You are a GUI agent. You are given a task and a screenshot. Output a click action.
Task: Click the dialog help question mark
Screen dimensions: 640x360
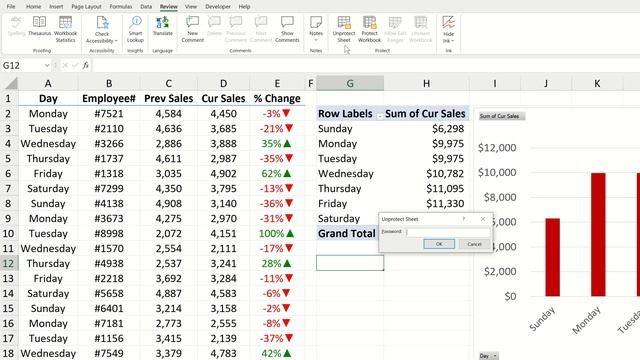point(464,219)
